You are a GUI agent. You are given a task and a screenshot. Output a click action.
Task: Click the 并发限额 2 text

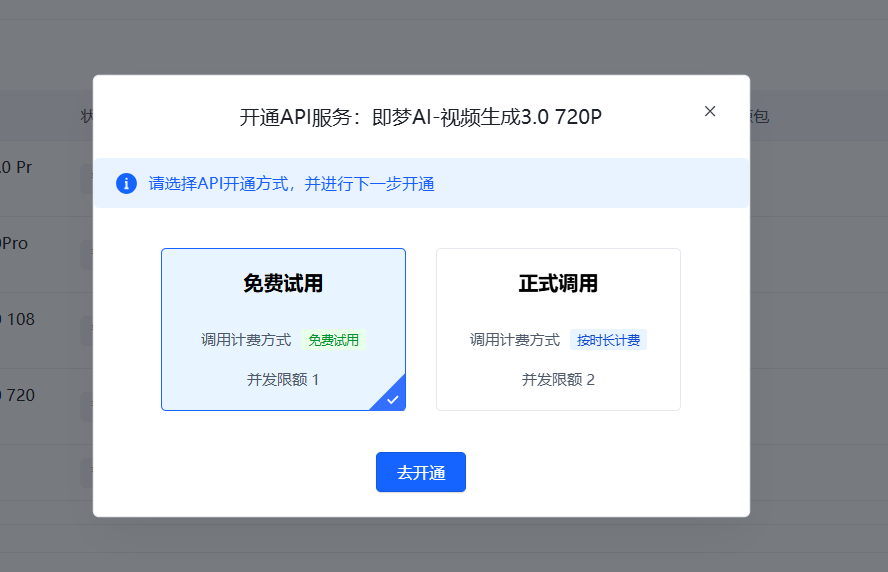[558, 379]
